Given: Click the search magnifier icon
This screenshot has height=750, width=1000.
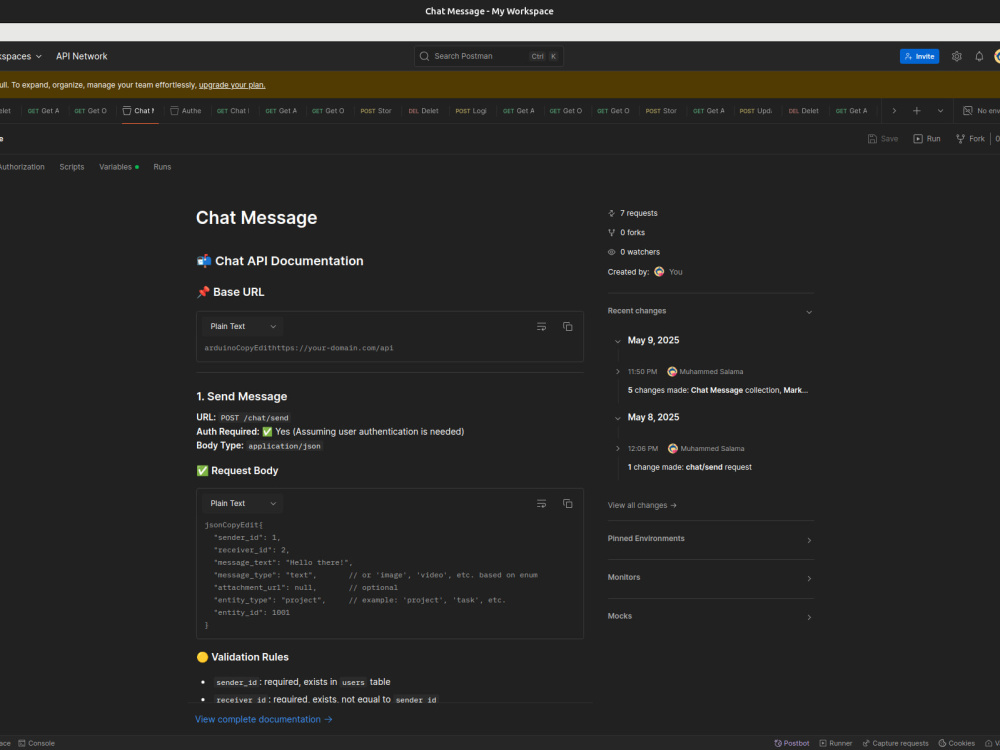Looking at the screenshot, I should point(424,56).
